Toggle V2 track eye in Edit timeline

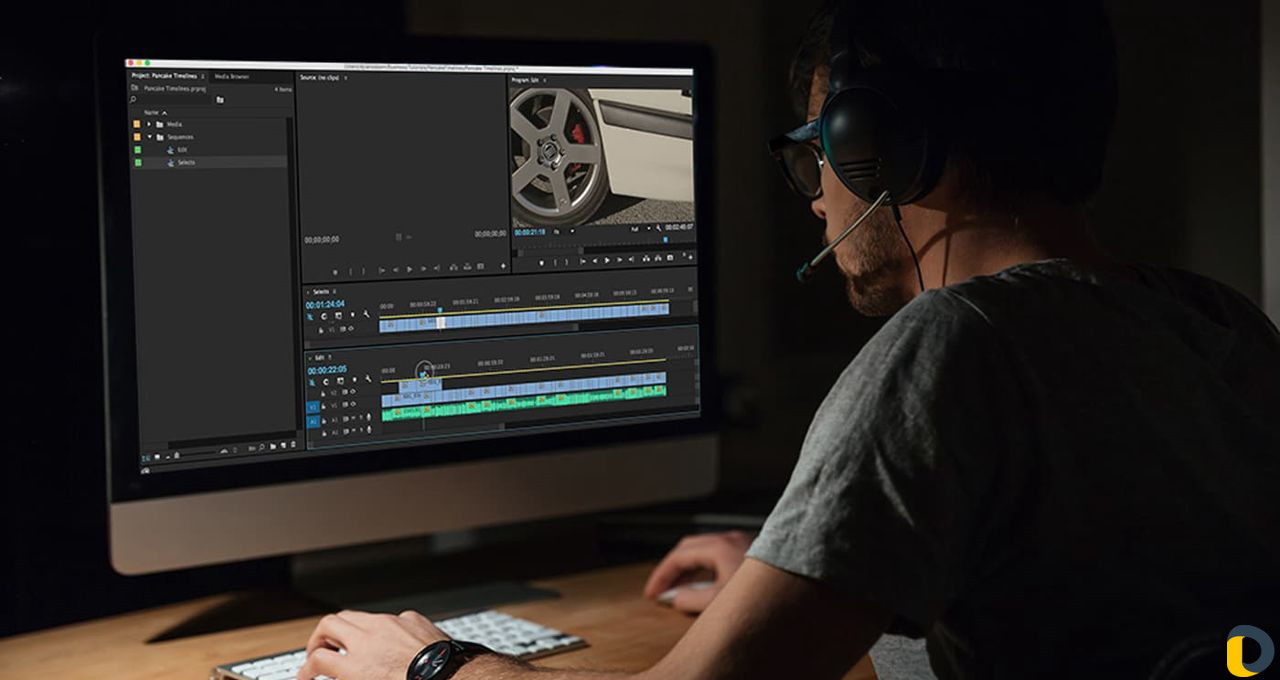coord(352,391)
